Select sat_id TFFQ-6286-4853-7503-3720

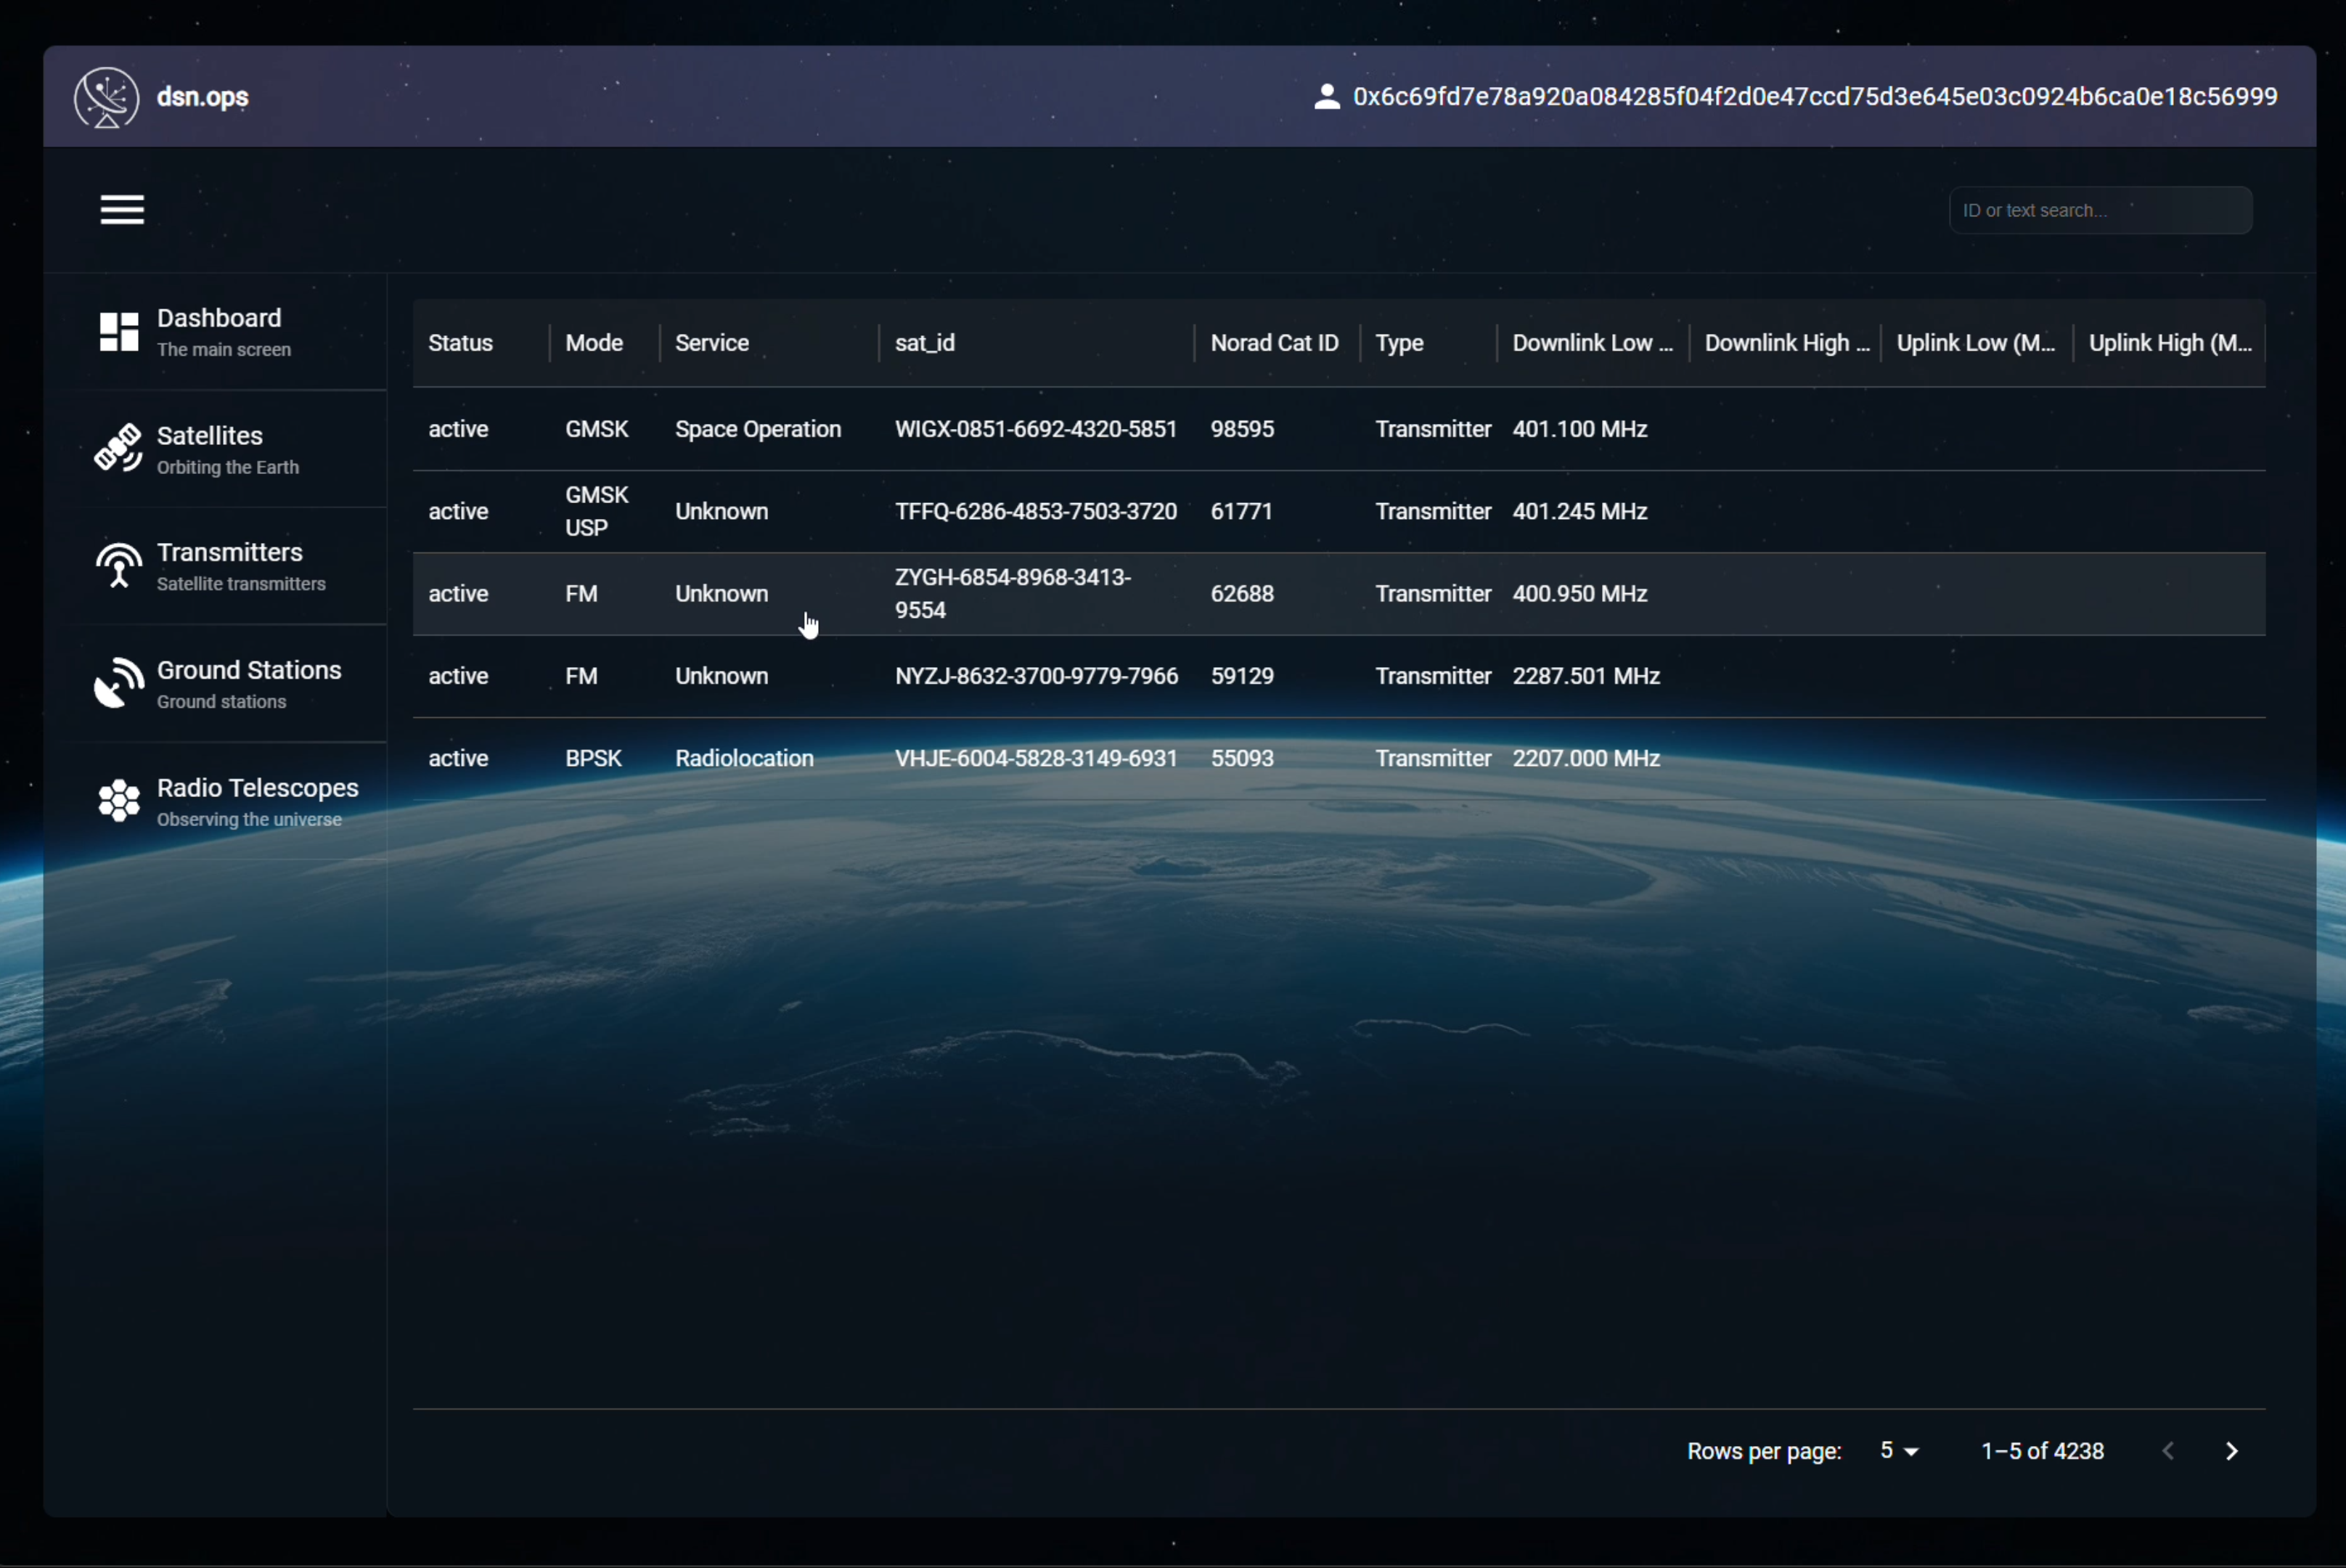tap(1036, 511)
